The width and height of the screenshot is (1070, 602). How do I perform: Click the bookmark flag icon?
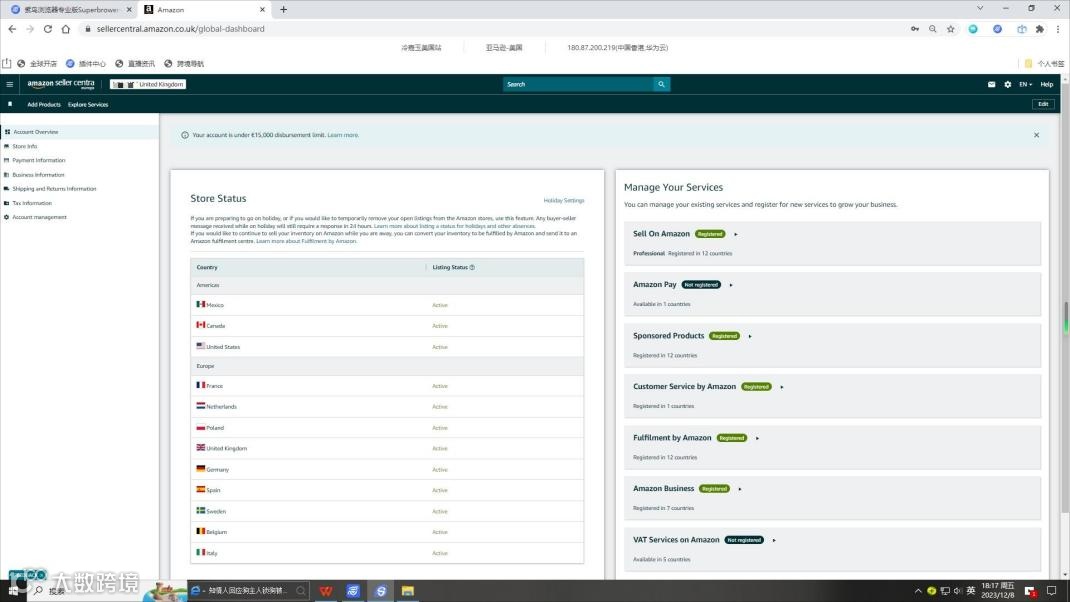pos(10,104)
